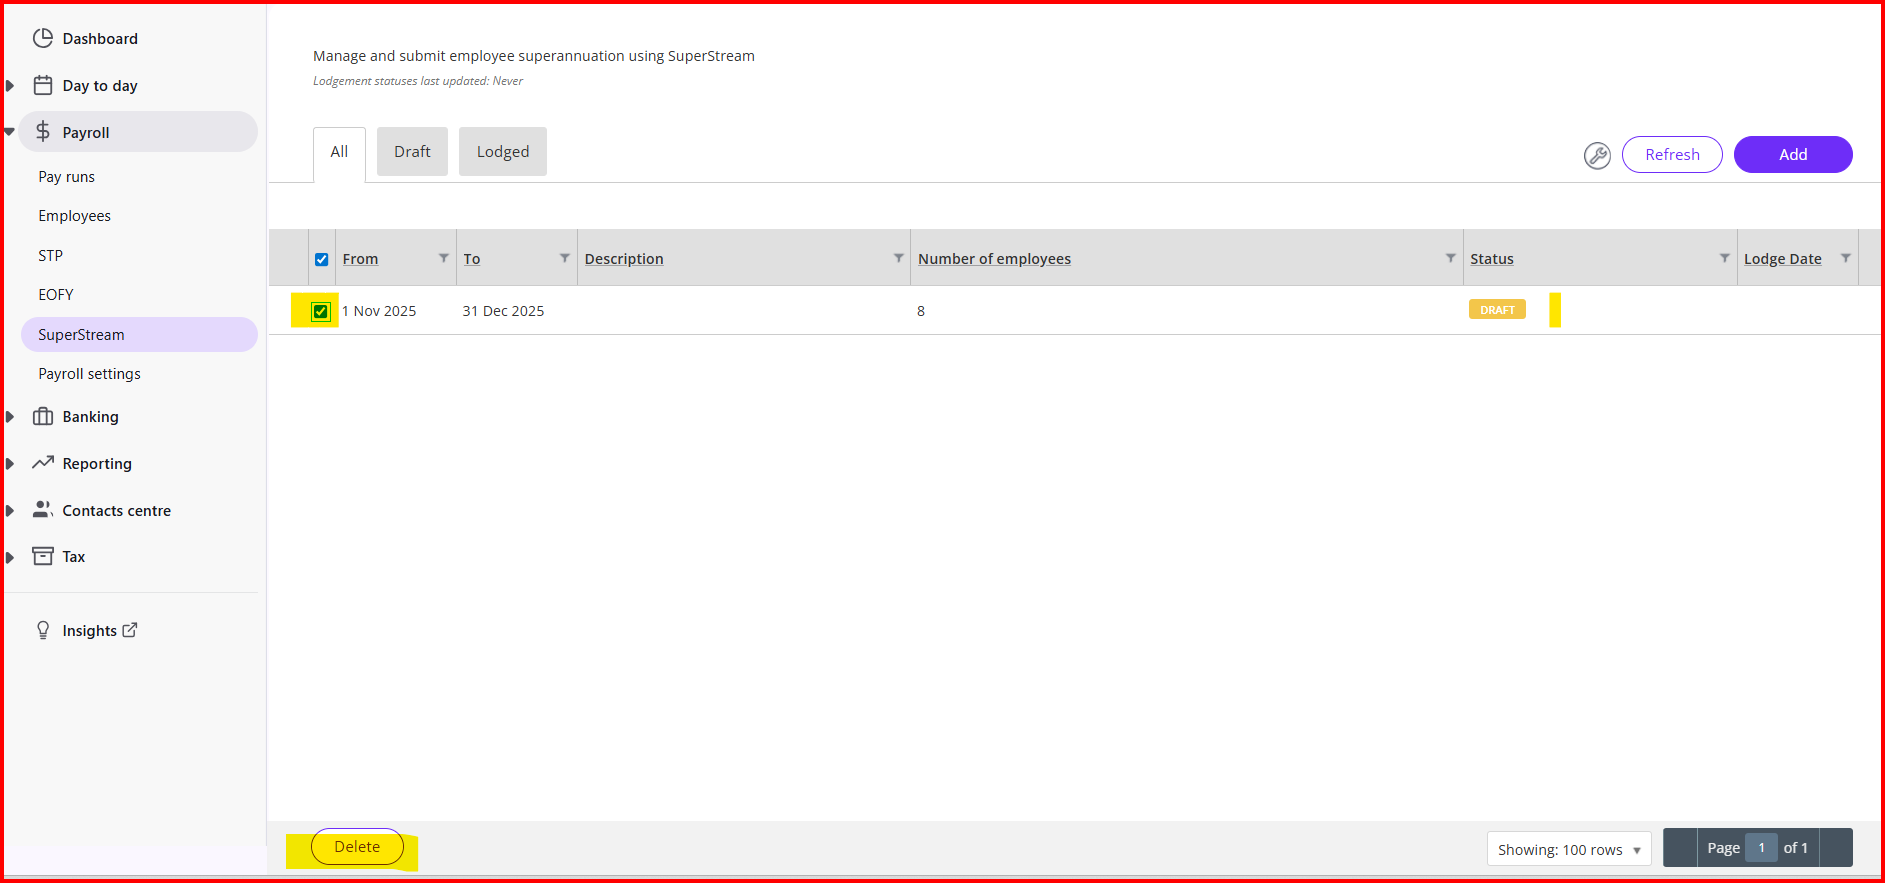The width and height of the screenshot is (1885, 883).
Task: Open Employees in Payroll menu
Action: pyautogui.click(x=75, y=216)
